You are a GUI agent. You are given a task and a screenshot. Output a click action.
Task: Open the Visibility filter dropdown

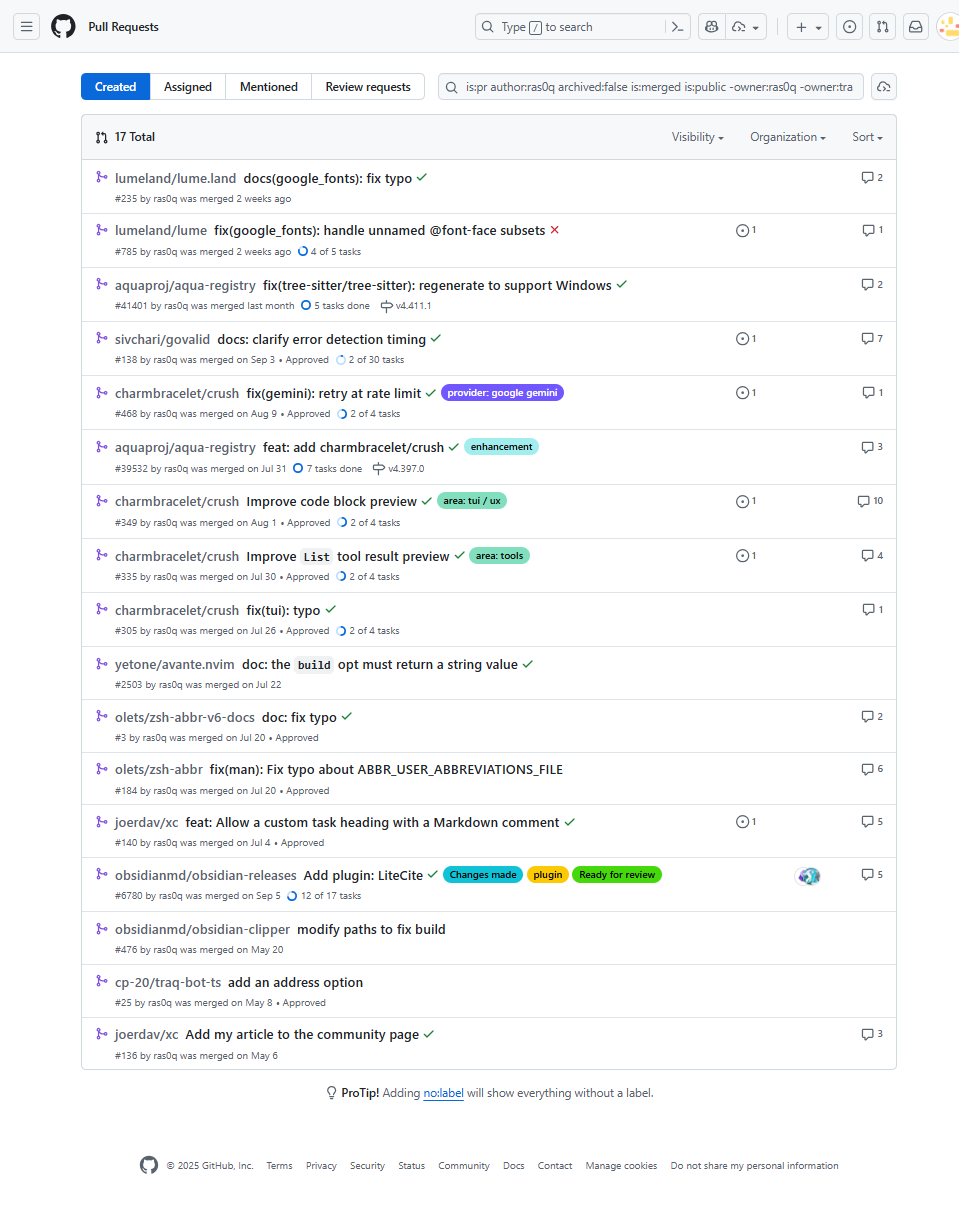[697, 137]
